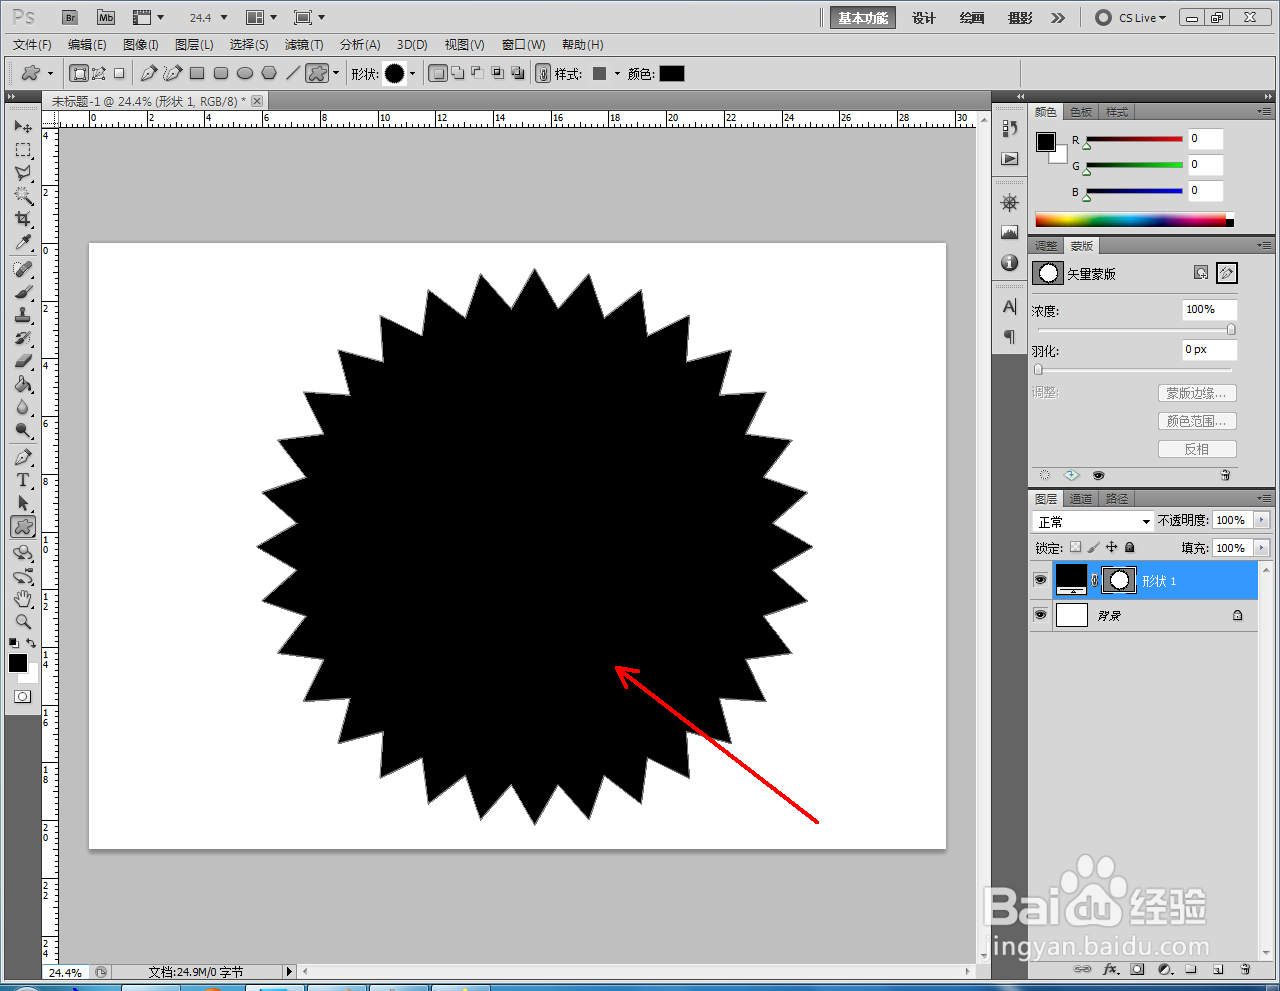Choose the Freeform Pen option
The width and height of the screenshot is (1280, 991).
pos(173,73)
